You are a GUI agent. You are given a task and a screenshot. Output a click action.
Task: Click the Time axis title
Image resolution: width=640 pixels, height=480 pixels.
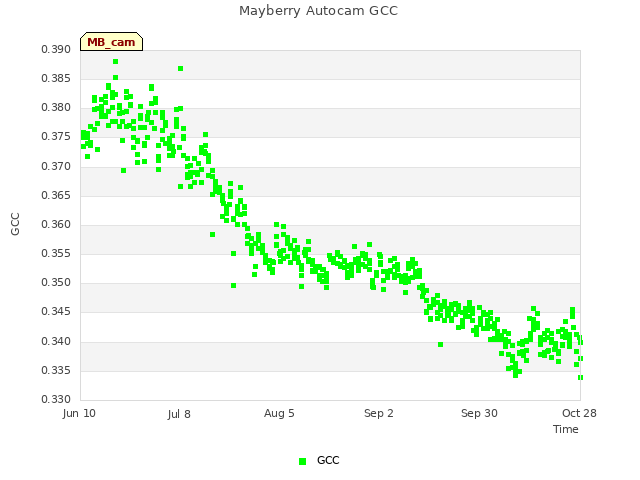click(x=566, y=429)
